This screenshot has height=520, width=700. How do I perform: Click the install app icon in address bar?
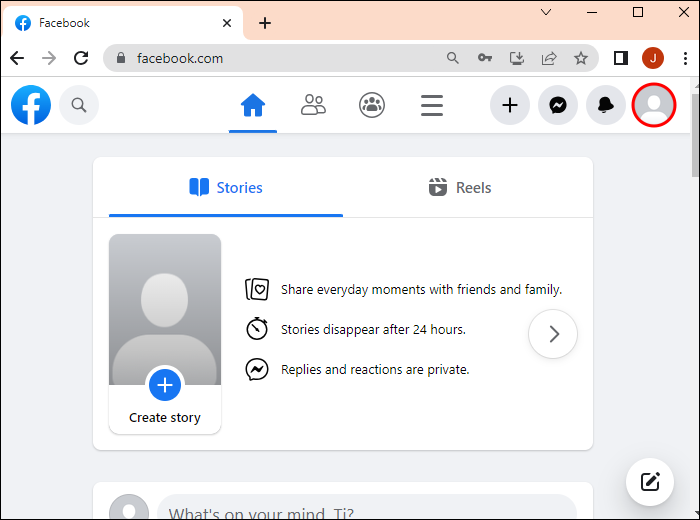click(x=517, y=58)
